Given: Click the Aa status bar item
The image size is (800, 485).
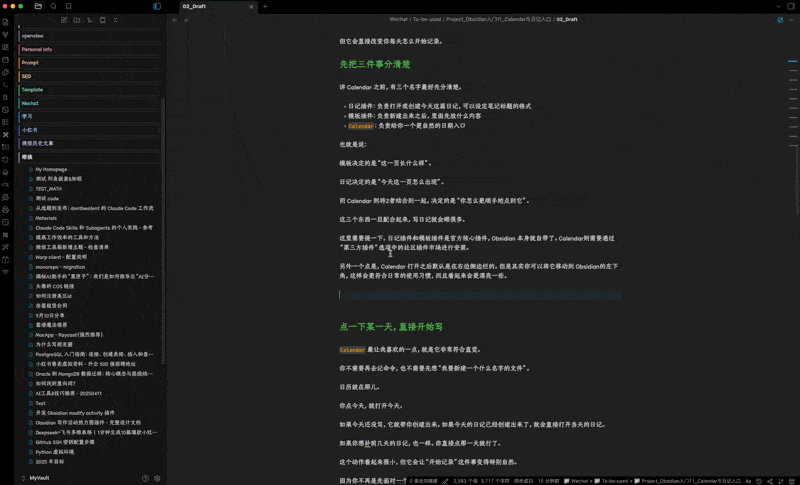Looking at the screenshot, I should [748, 481].
